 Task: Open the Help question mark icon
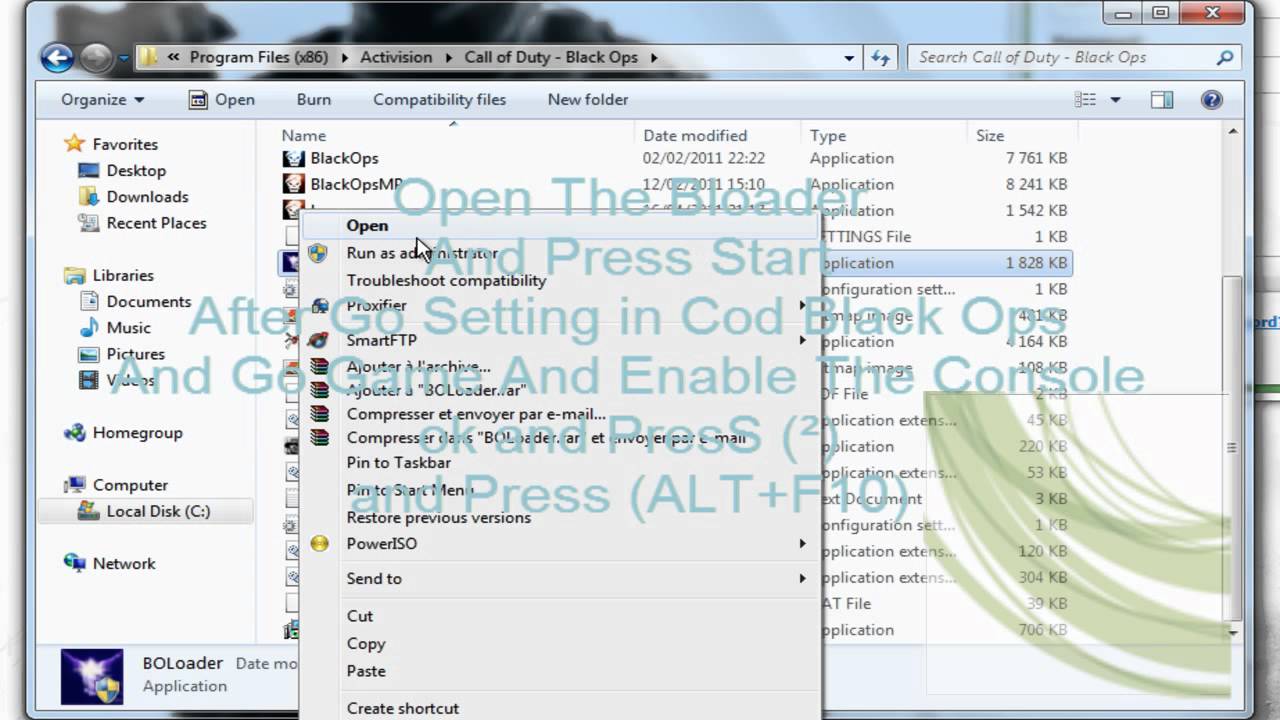click(x=1212, y=99)
